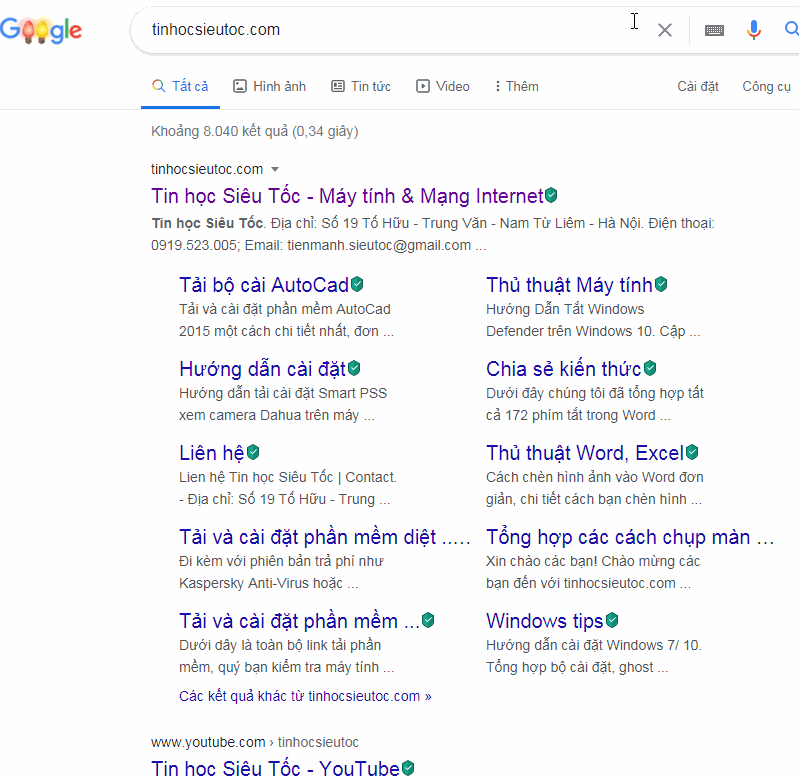The width and height of the screenshot is (799, 776).
Task: Open Tin học Siêu Tốc - Máy tính & Mạng Internet result
Action: coord(348,196)
